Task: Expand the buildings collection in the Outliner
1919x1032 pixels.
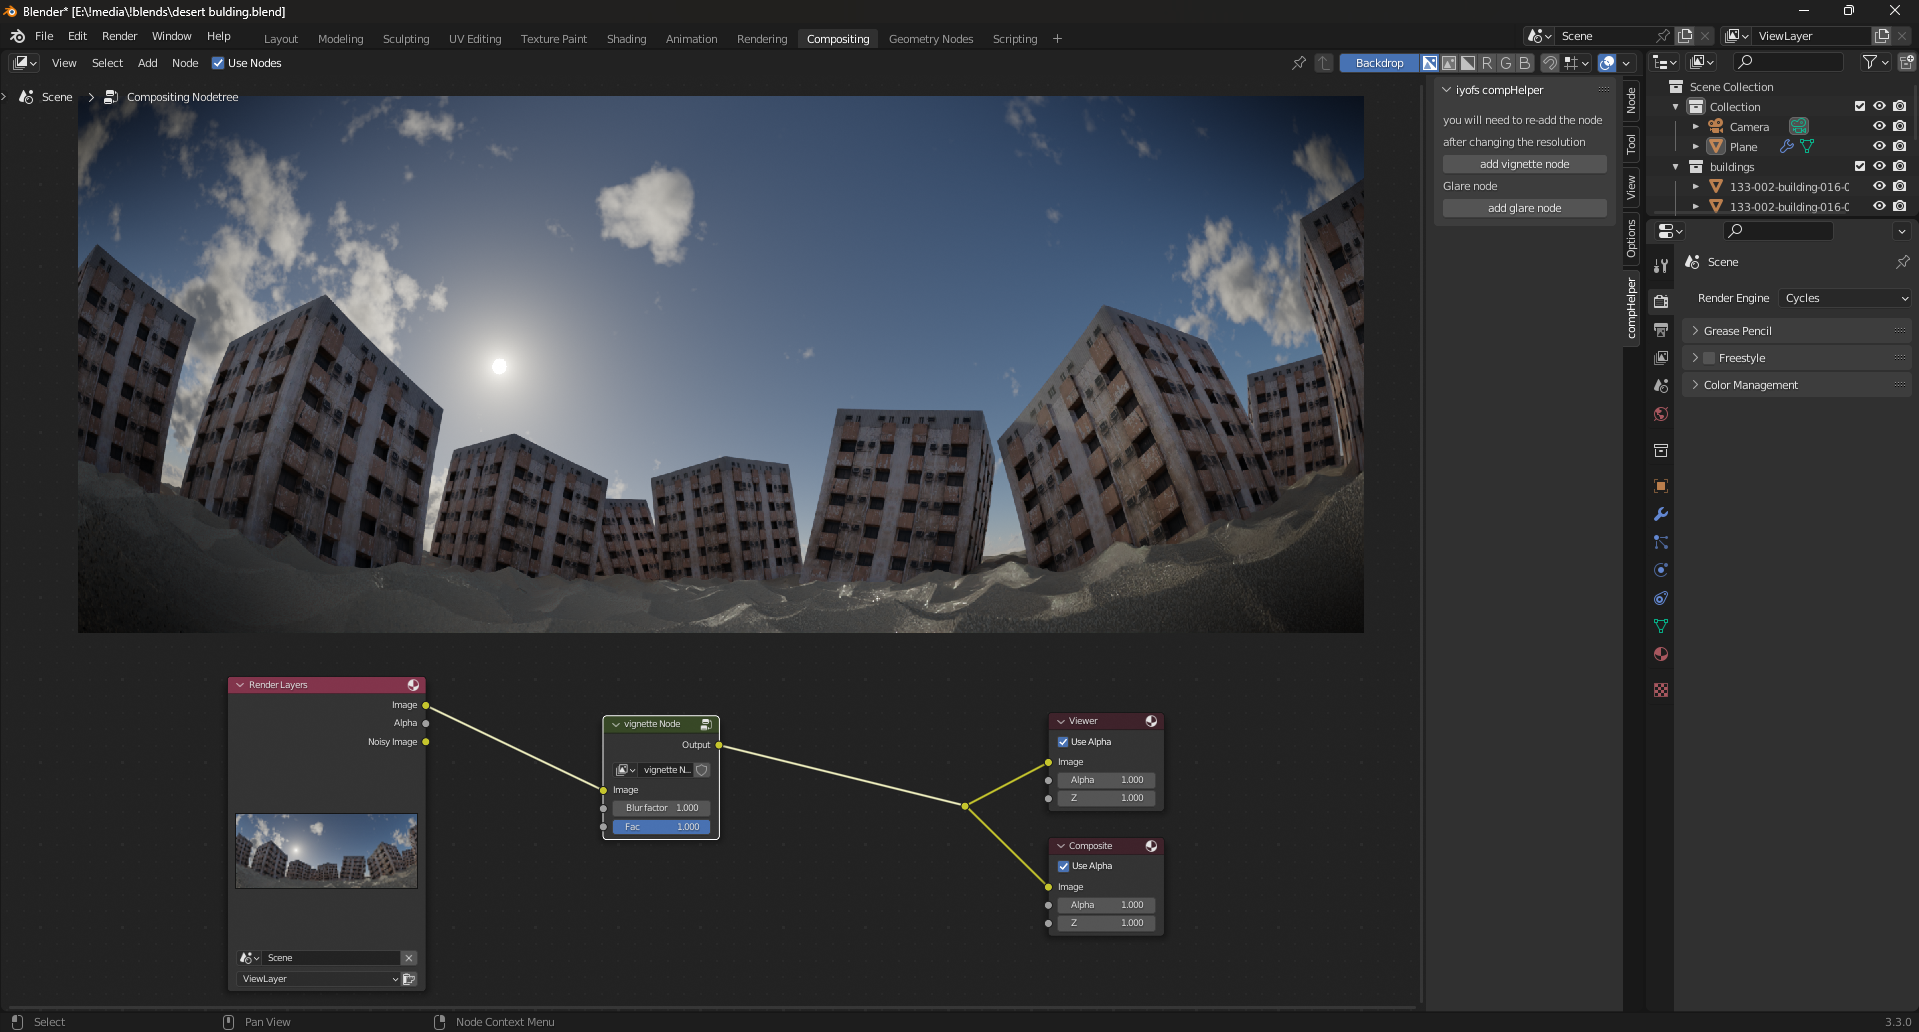Action: [x=1675, y=166]
